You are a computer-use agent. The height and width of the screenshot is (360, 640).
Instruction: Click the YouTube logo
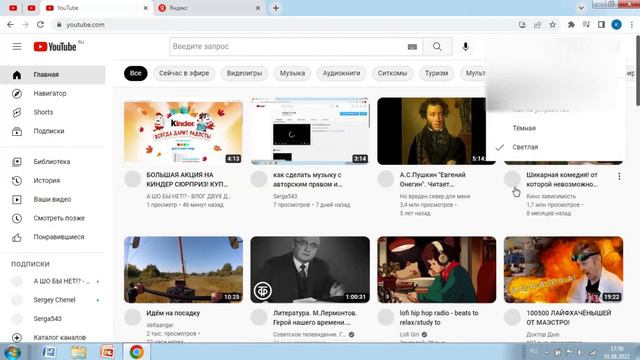(55, 47)
